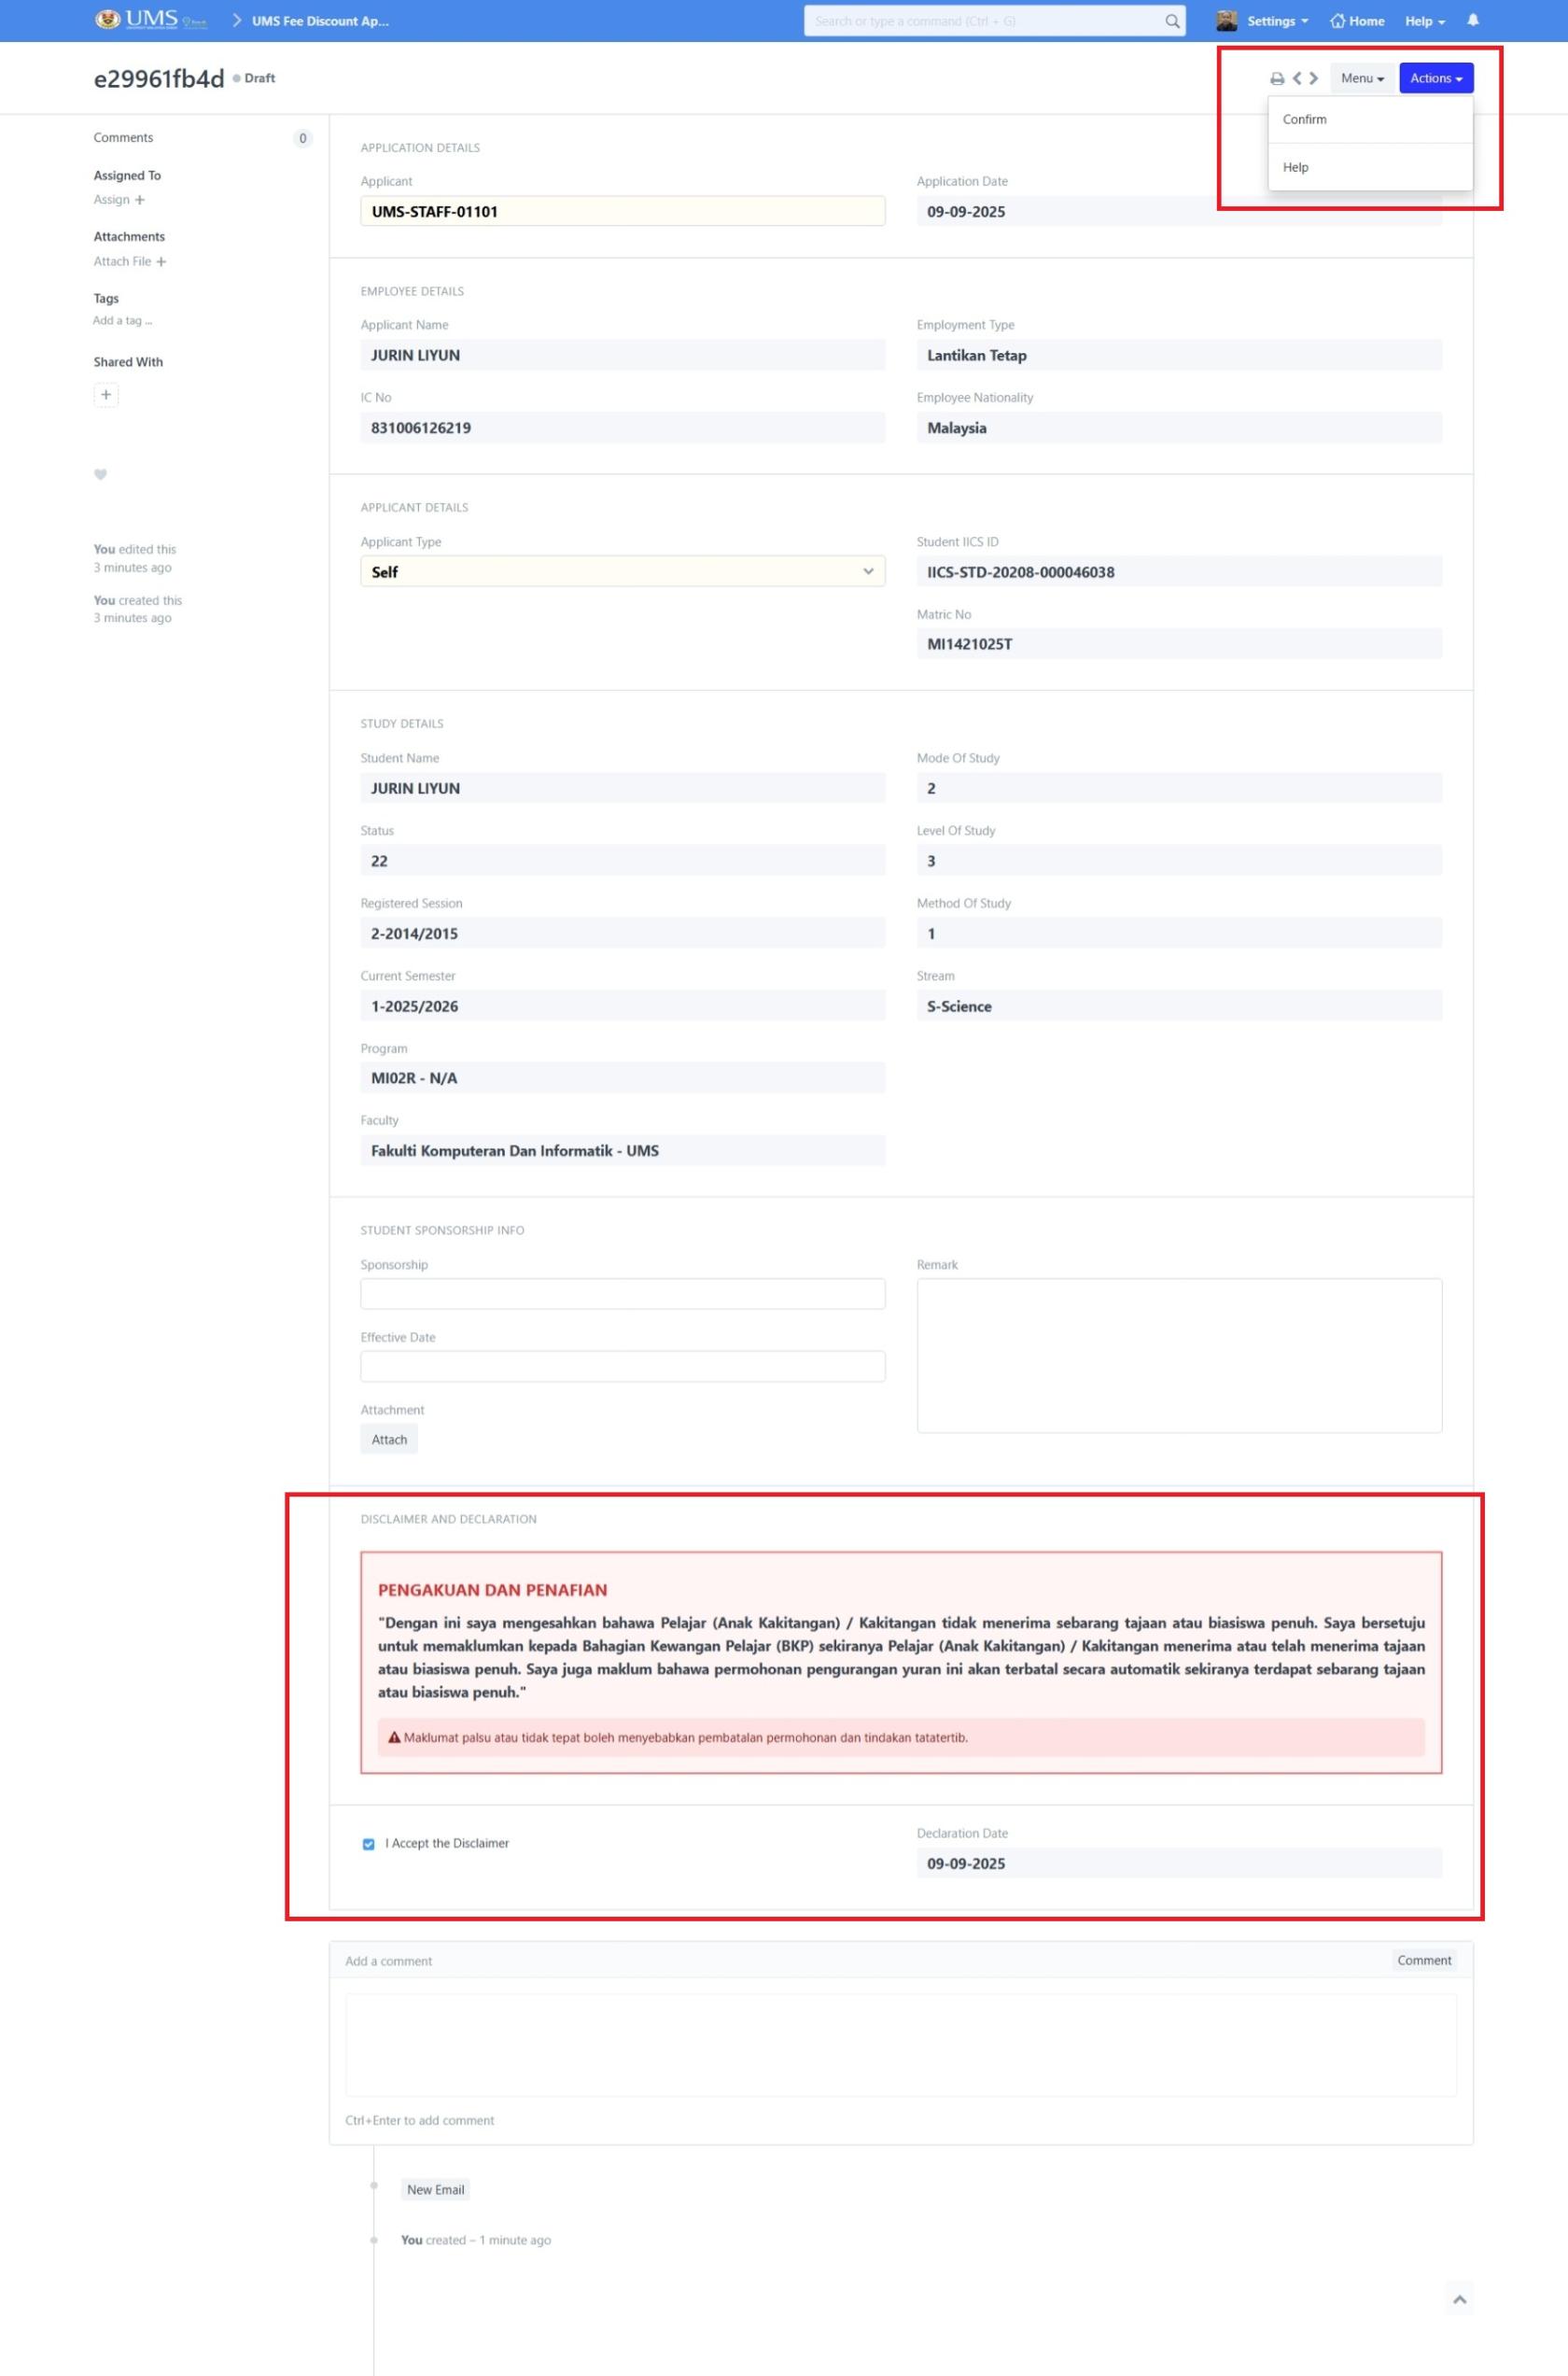Go to the previous document arrow
The image size is (1568, 2376).
coord(1297,78)
